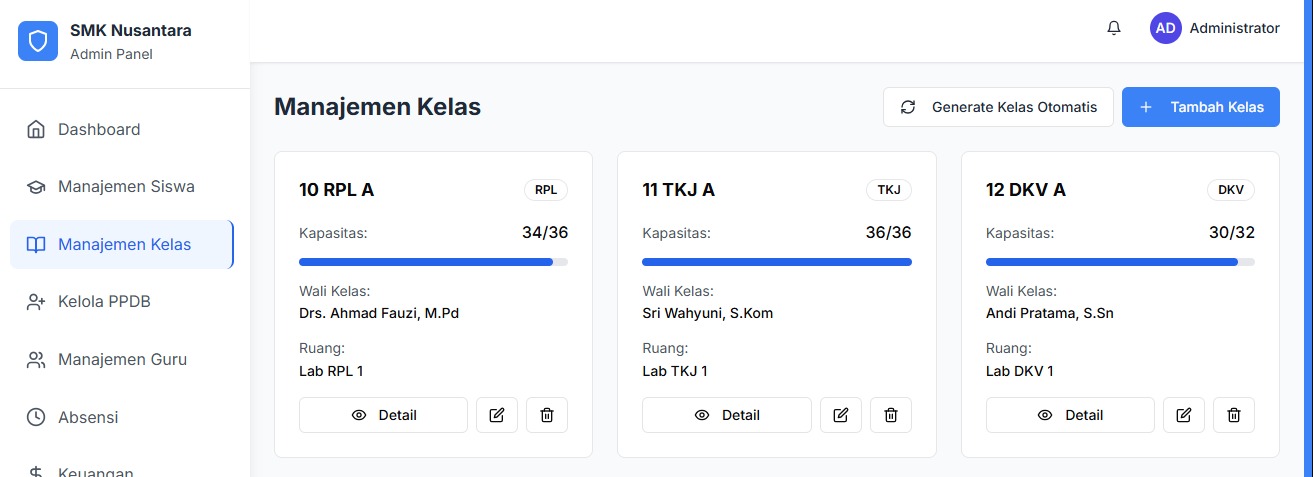Screen dimensions: 1313x477
Task: Open the Kelola PPDB menu item
Action: click(x=104, y=302)
